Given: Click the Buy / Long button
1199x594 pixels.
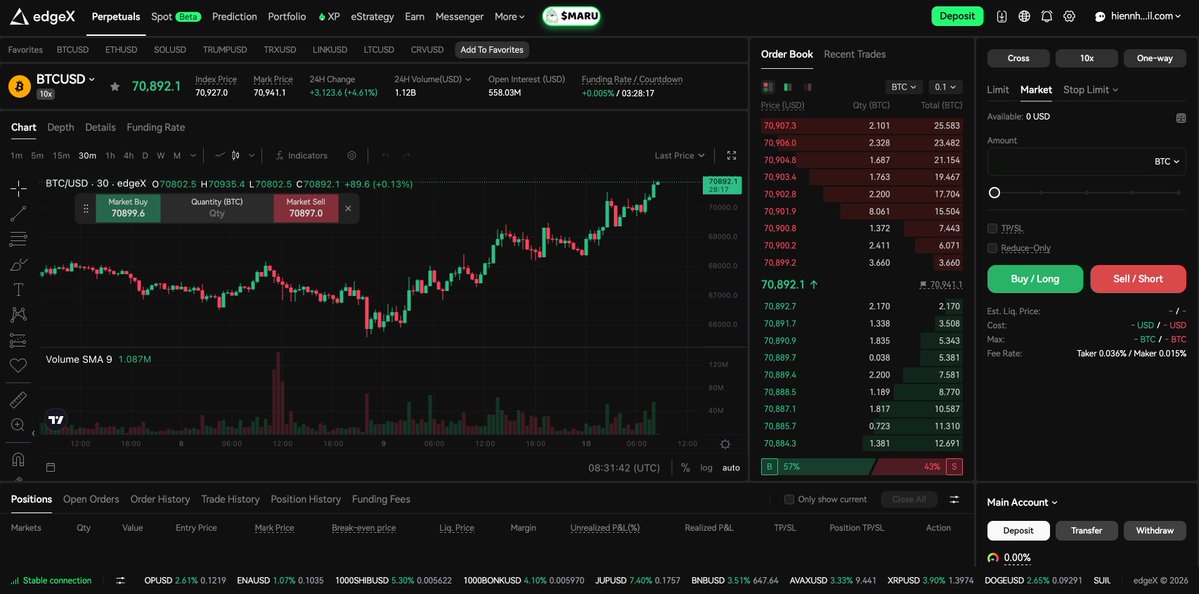Looking at the screenshot, I should 1035,279.
